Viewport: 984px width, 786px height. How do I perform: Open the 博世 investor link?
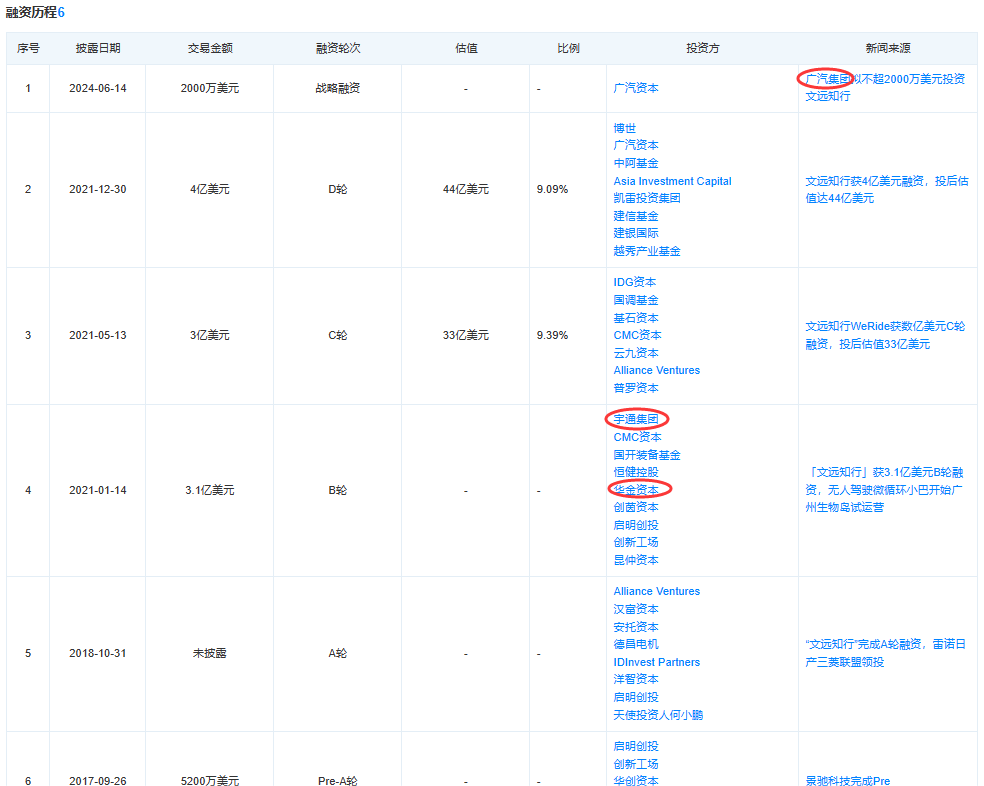624,128
